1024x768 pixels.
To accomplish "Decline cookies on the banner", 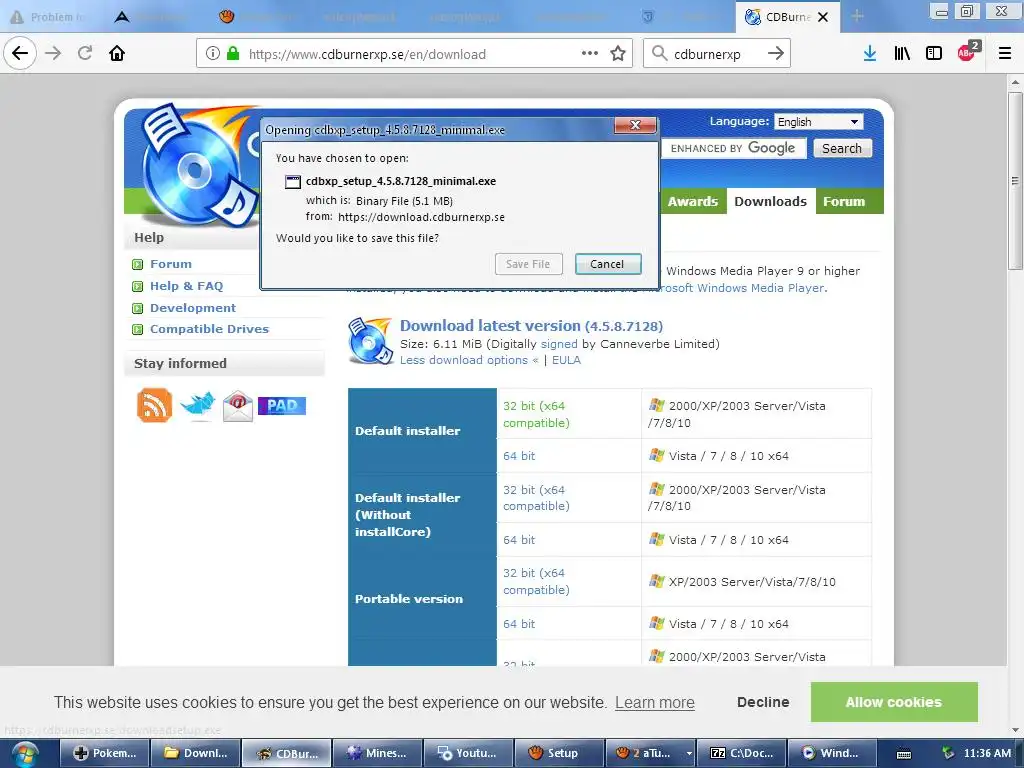I will [763, 702].
